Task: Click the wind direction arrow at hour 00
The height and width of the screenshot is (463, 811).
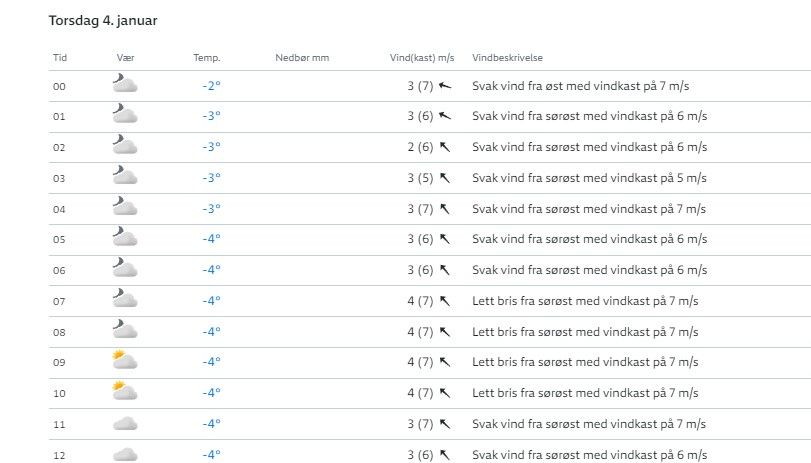Action: pos(445,86)
